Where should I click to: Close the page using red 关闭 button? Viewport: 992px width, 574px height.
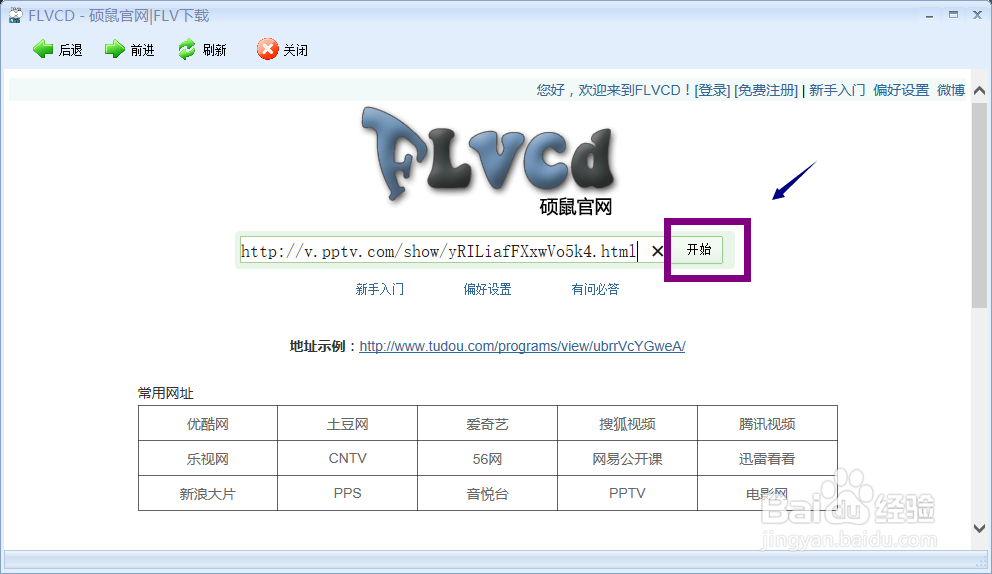pyautogui.click(x=282, y=49)
